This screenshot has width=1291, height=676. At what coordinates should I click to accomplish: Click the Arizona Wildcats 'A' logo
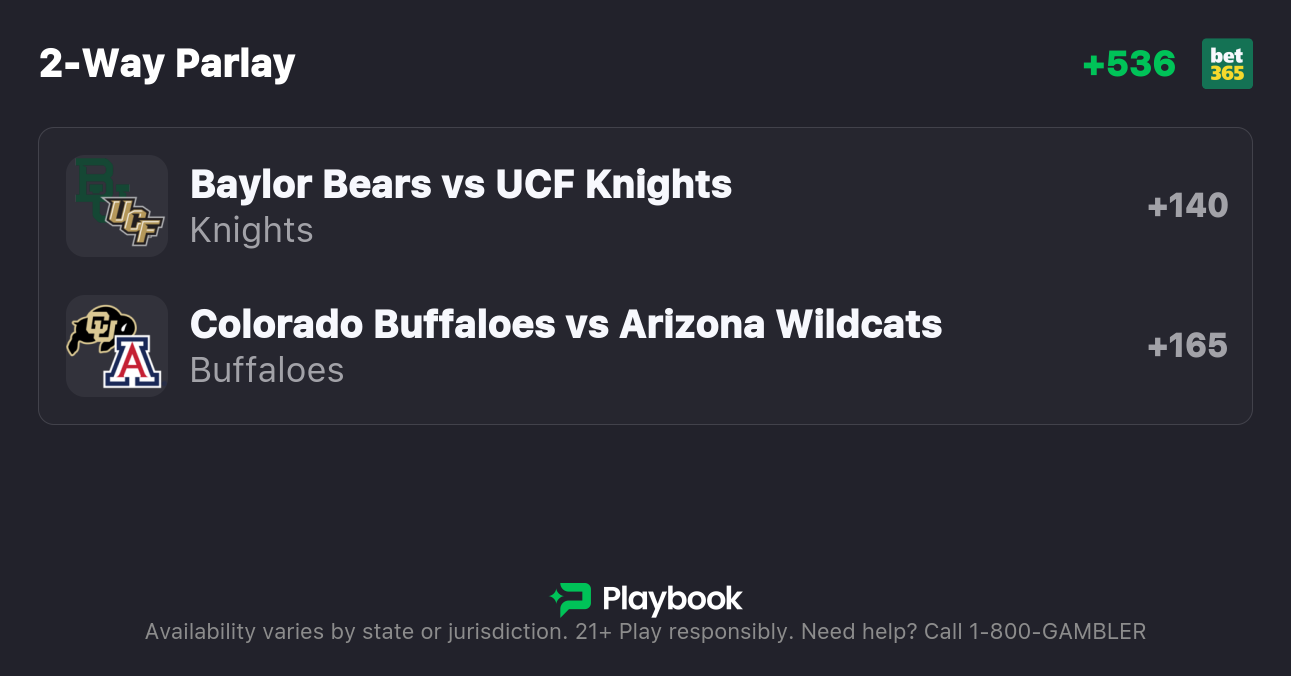point(133,362)
